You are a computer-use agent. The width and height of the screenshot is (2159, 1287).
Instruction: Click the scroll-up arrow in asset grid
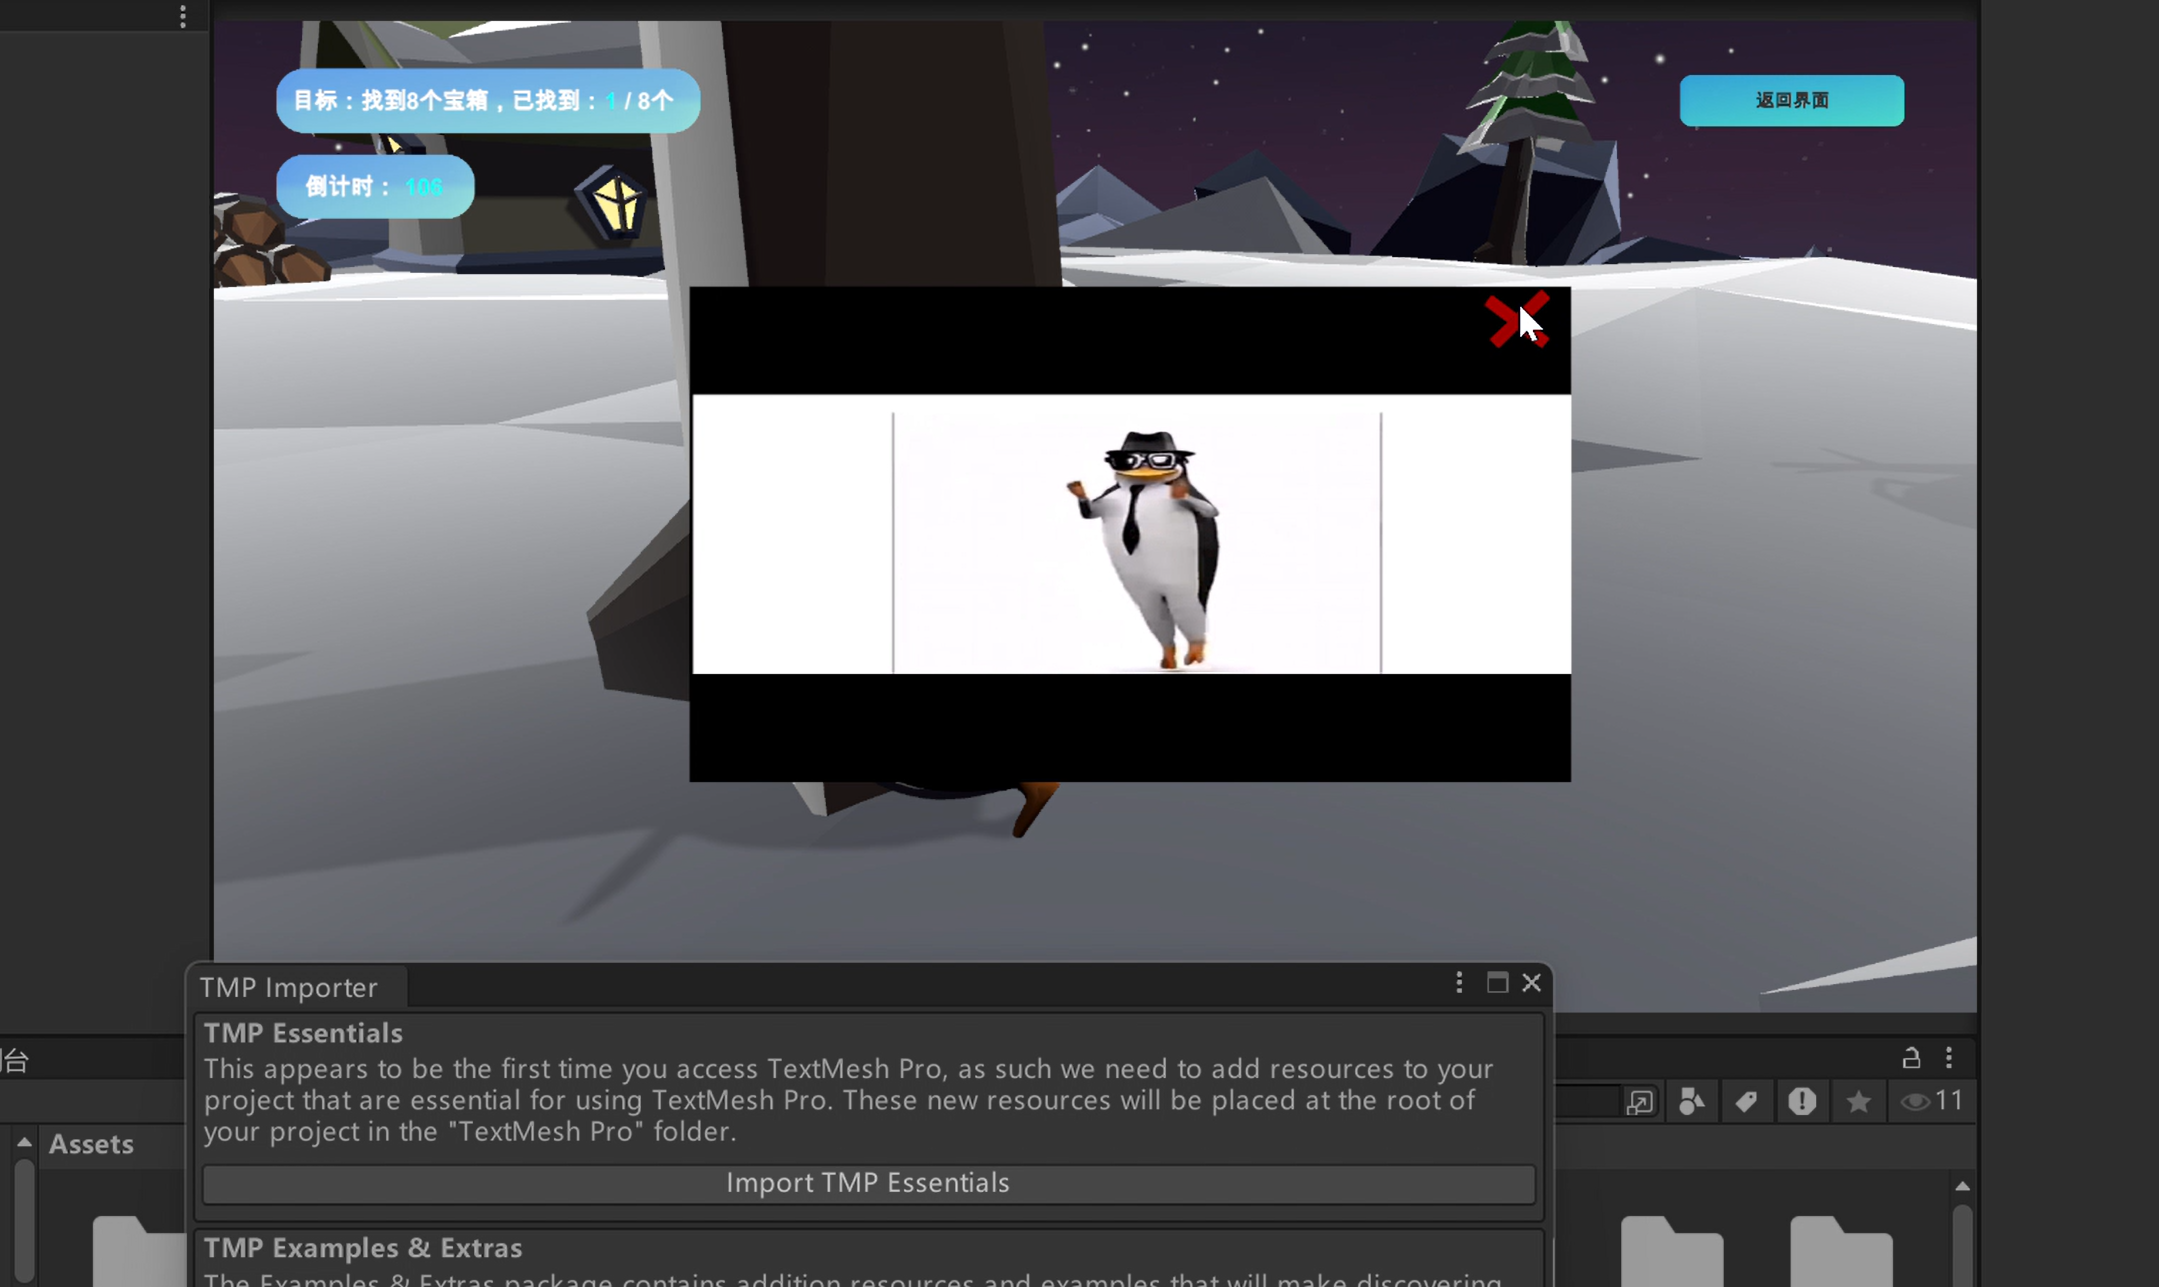tap(1962, 1186)
